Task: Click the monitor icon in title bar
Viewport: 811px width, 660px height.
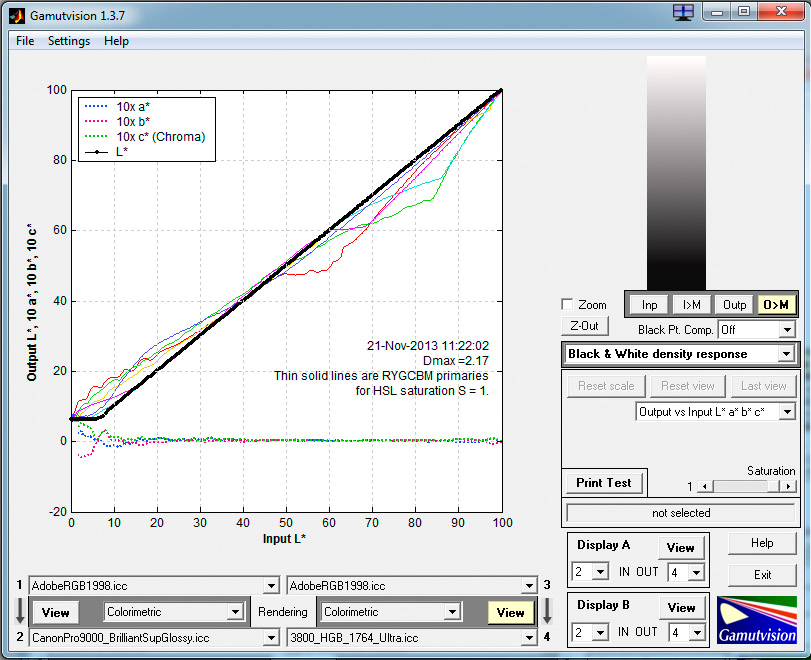Action: point(683,12)
